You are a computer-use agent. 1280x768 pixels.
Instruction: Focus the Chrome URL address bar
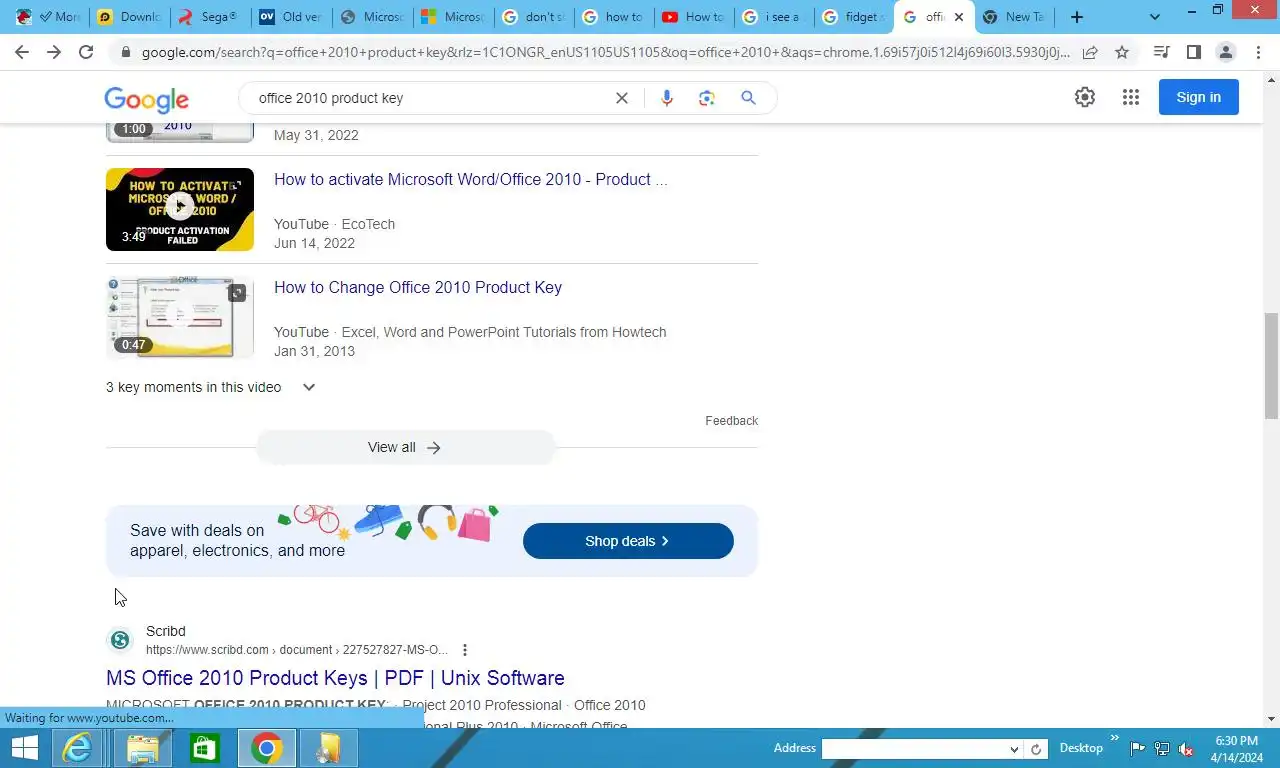click(x=604, y=52)
